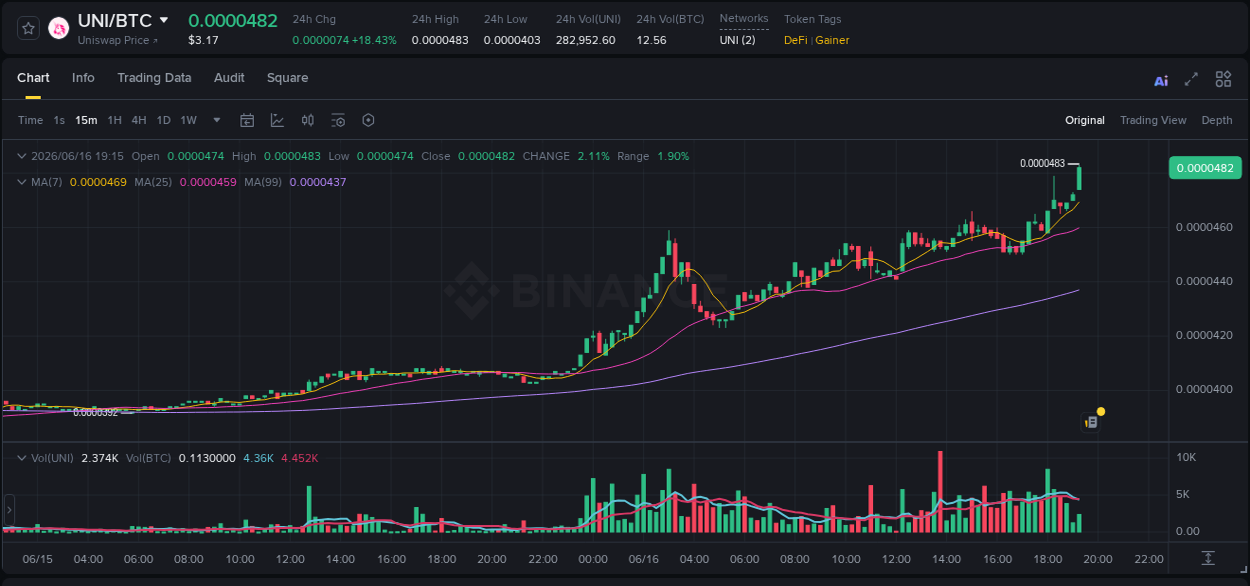Click the UNI/BTC pair name
This screenshot has height=586, width=1250.
point(115,20)
